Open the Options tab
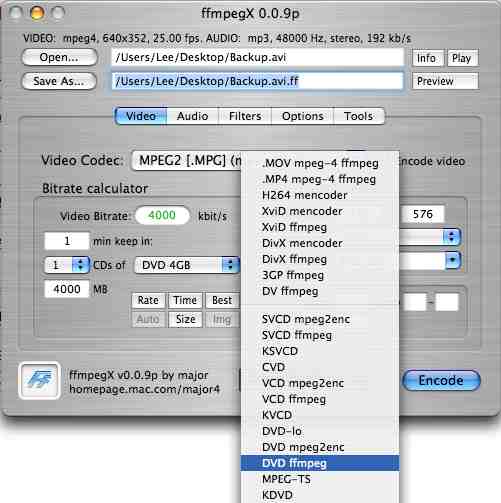Screen dimensions: 501x503 (x=302, y=116)
